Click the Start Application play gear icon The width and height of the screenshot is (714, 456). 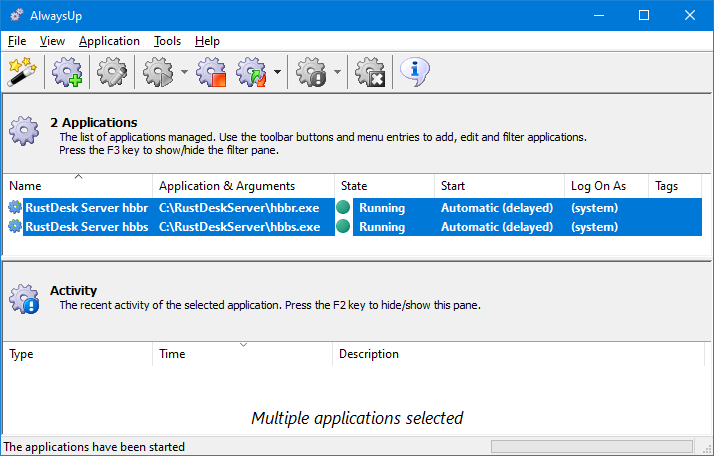(158, 72)
